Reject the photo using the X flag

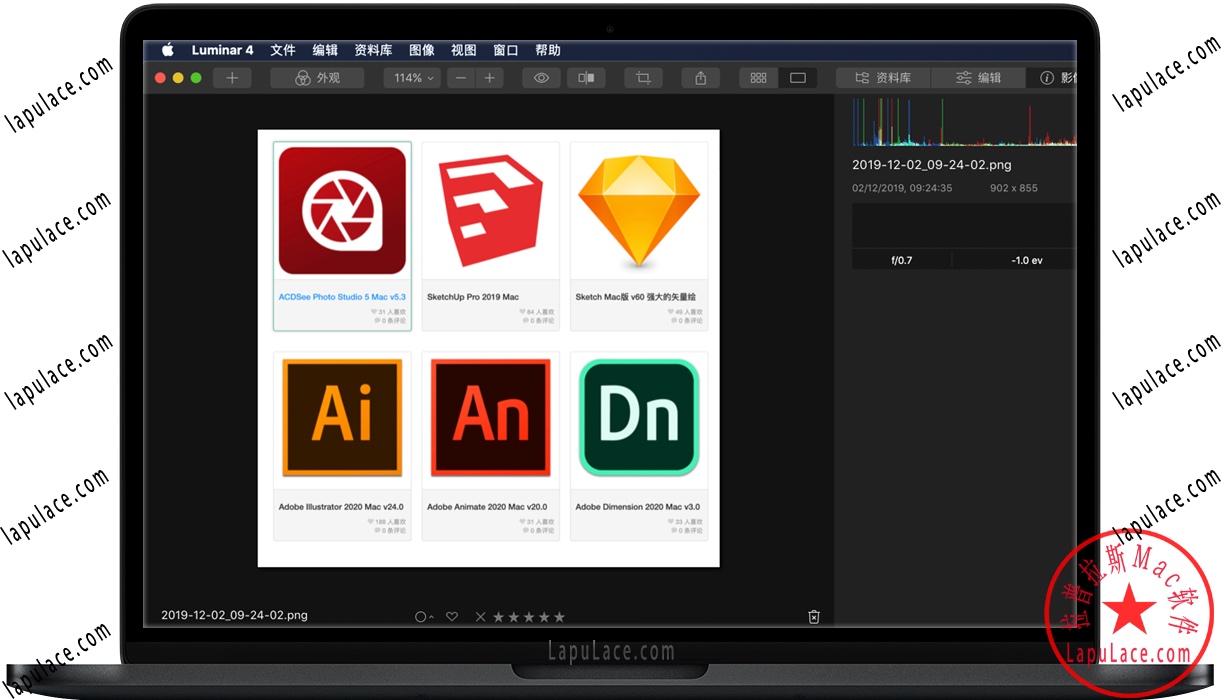tap(480, 616)
